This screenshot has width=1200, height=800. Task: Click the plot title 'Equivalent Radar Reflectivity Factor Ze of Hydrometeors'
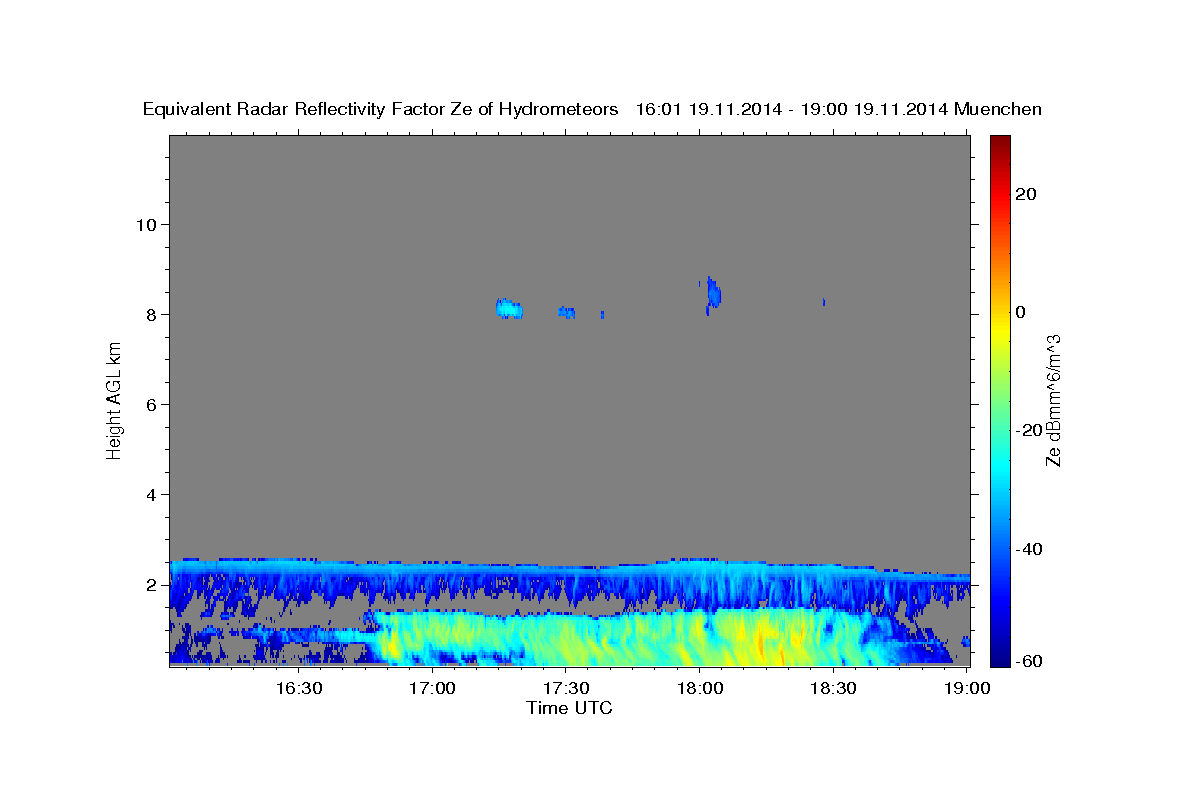380,110
